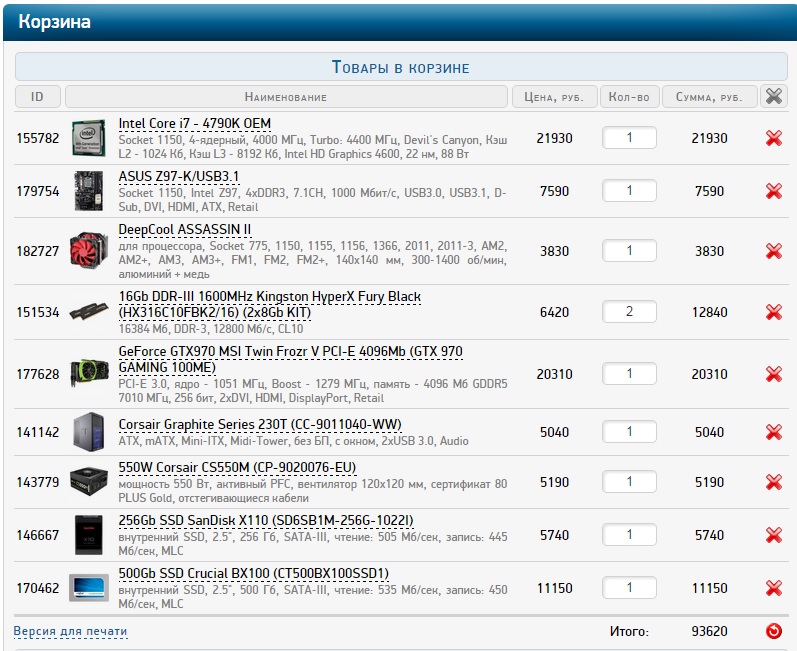This screenshot has width=797, height=651.
Task: Click the Корзина page title
Action: pos(54,22)
